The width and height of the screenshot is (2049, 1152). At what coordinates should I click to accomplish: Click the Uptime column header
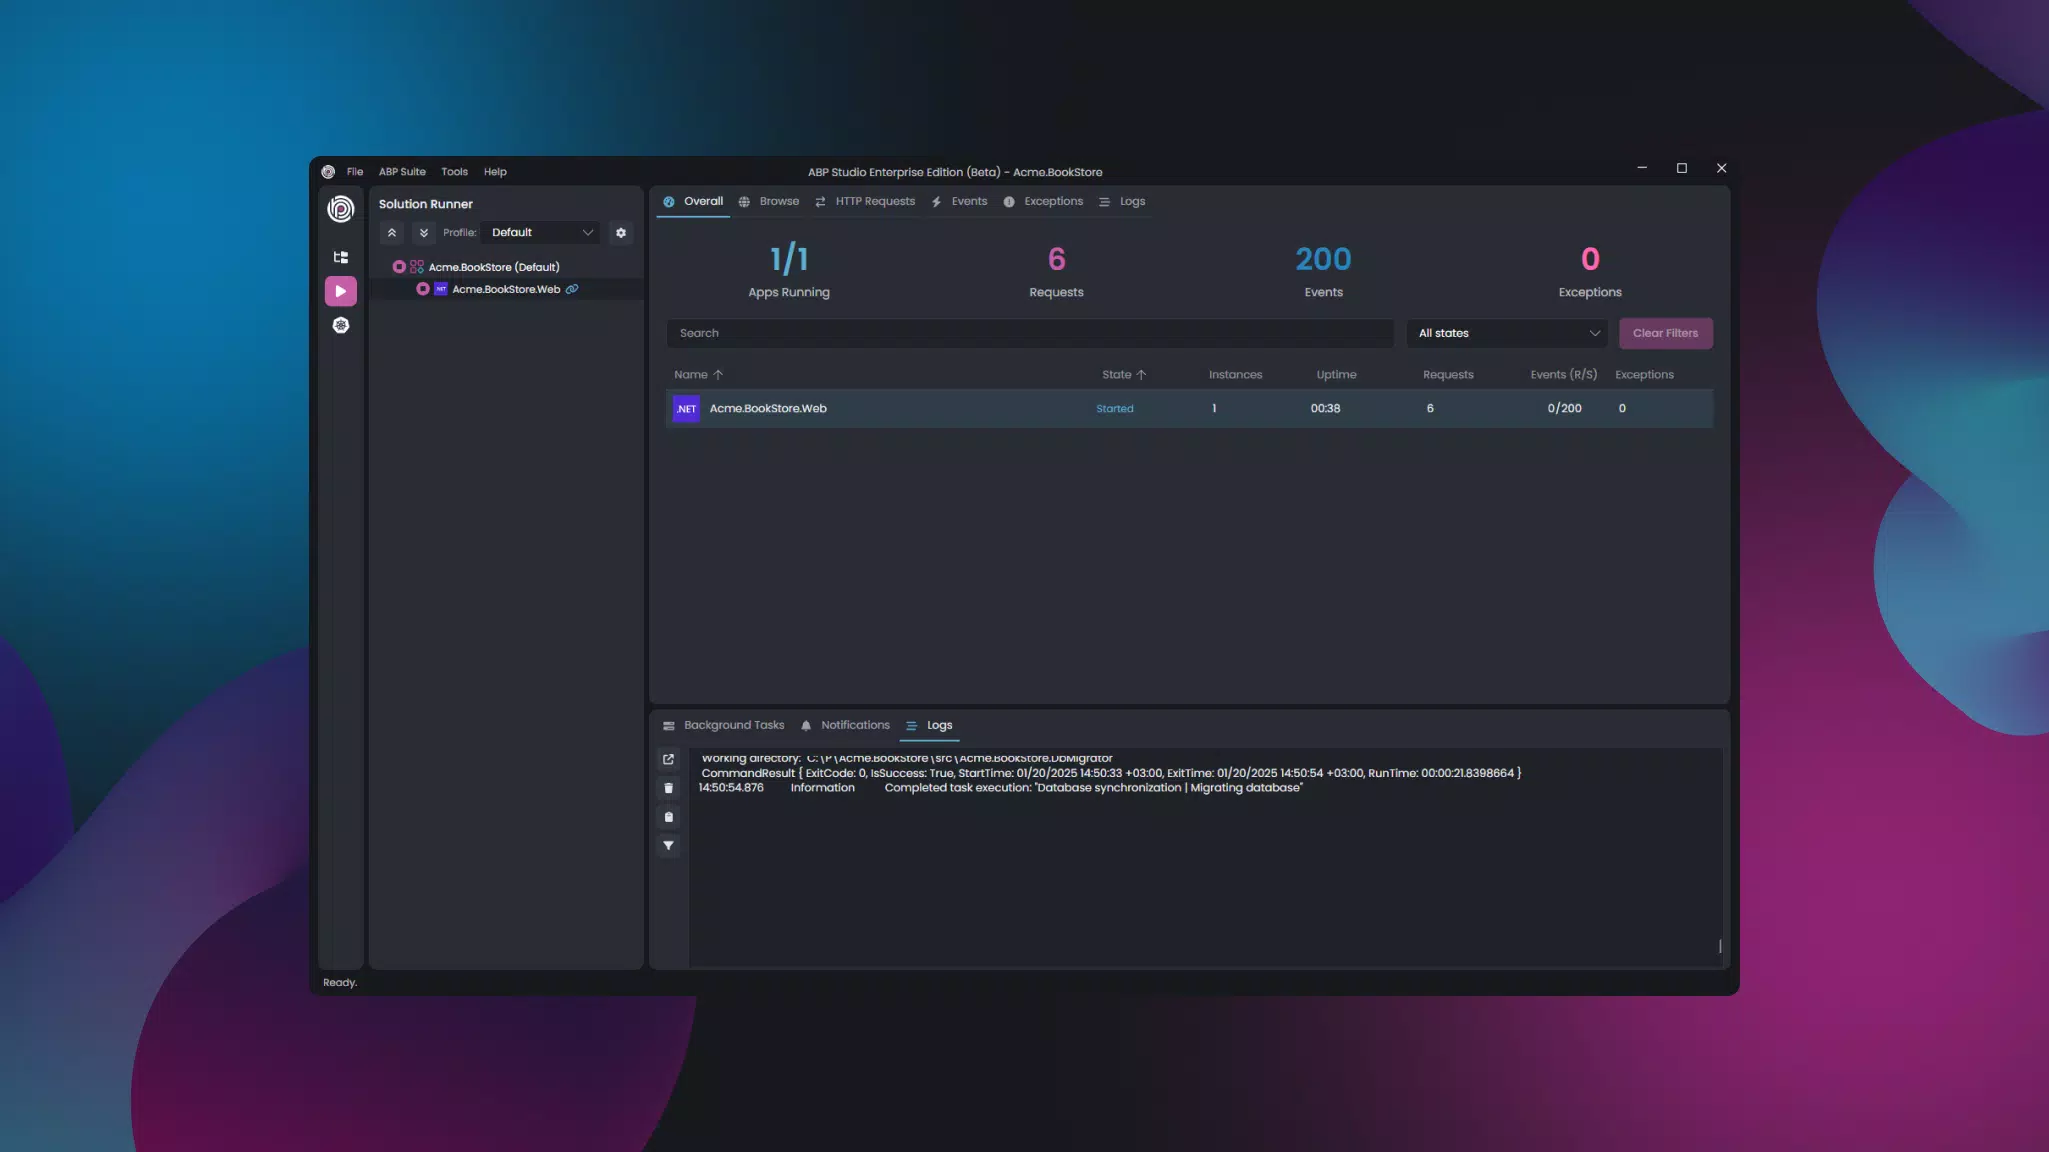1336,375
